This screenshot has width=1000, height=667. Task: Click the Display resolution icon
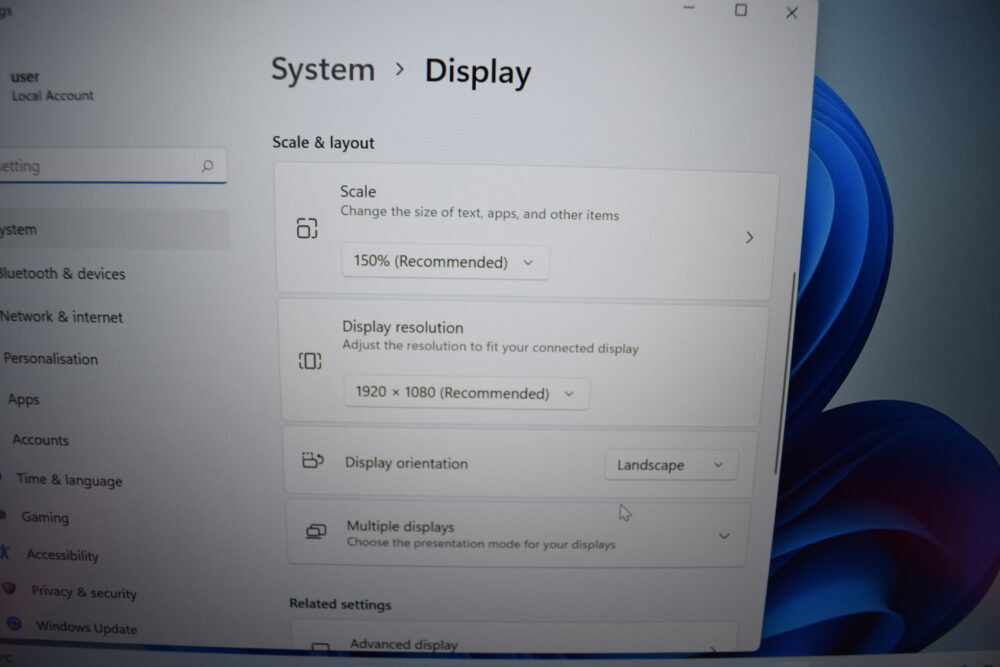point(310,361)
